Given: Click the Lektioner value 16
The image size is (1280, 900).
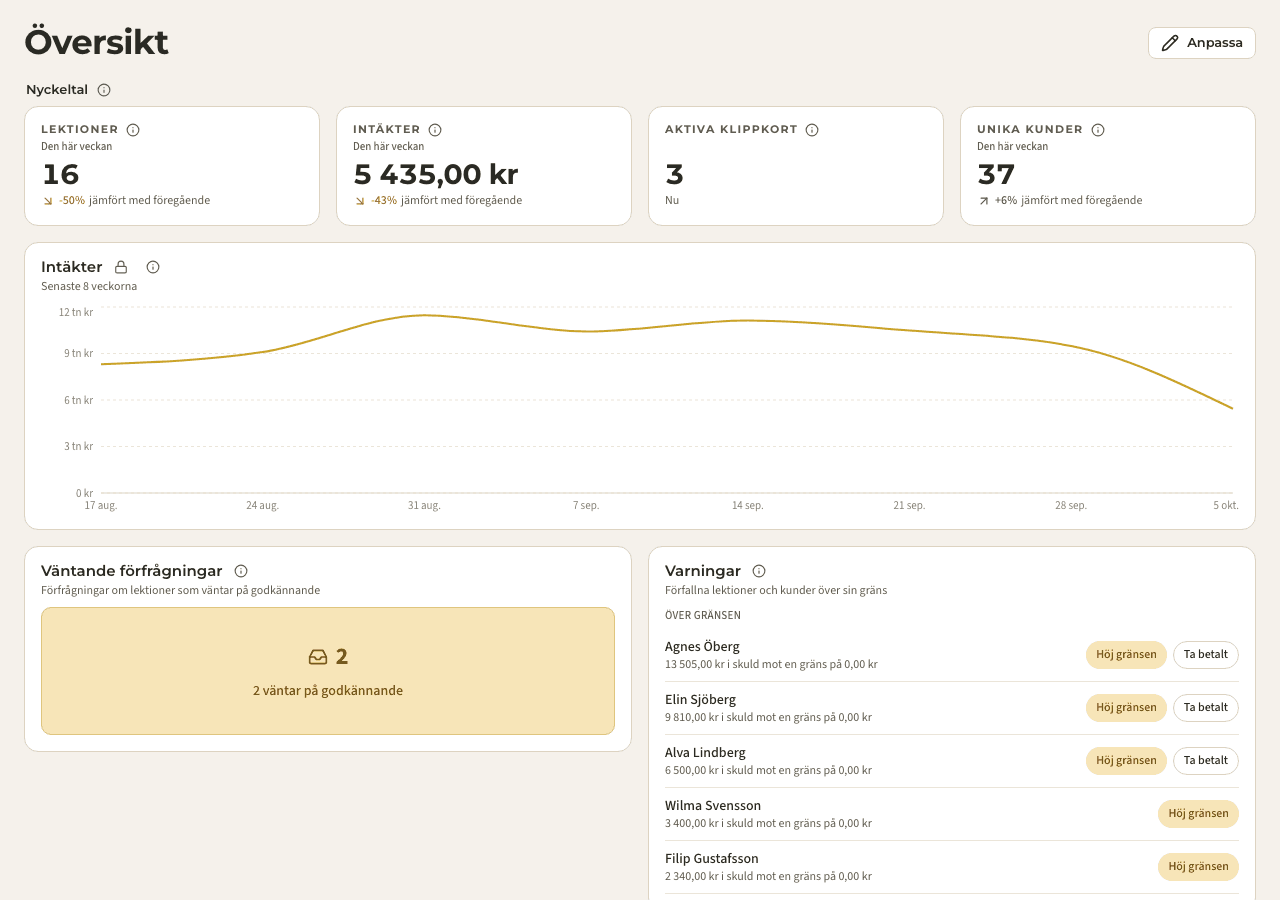Looking at the screenshot, I should pyautogui.click(x=61, y=174).
